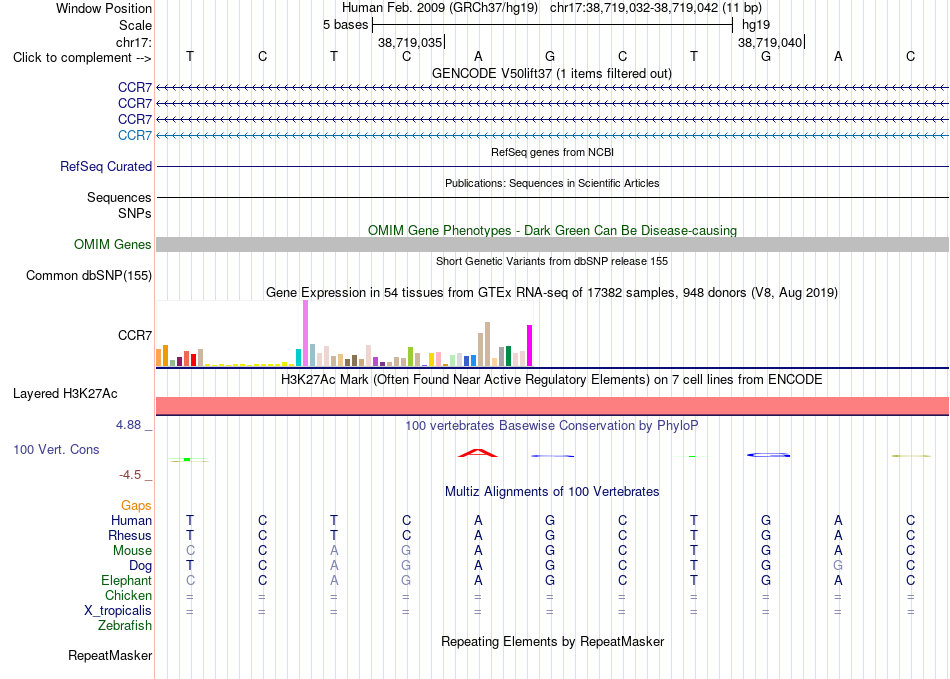Select the Dog species row label
950x679 pixels.
[x=140, y=566]
